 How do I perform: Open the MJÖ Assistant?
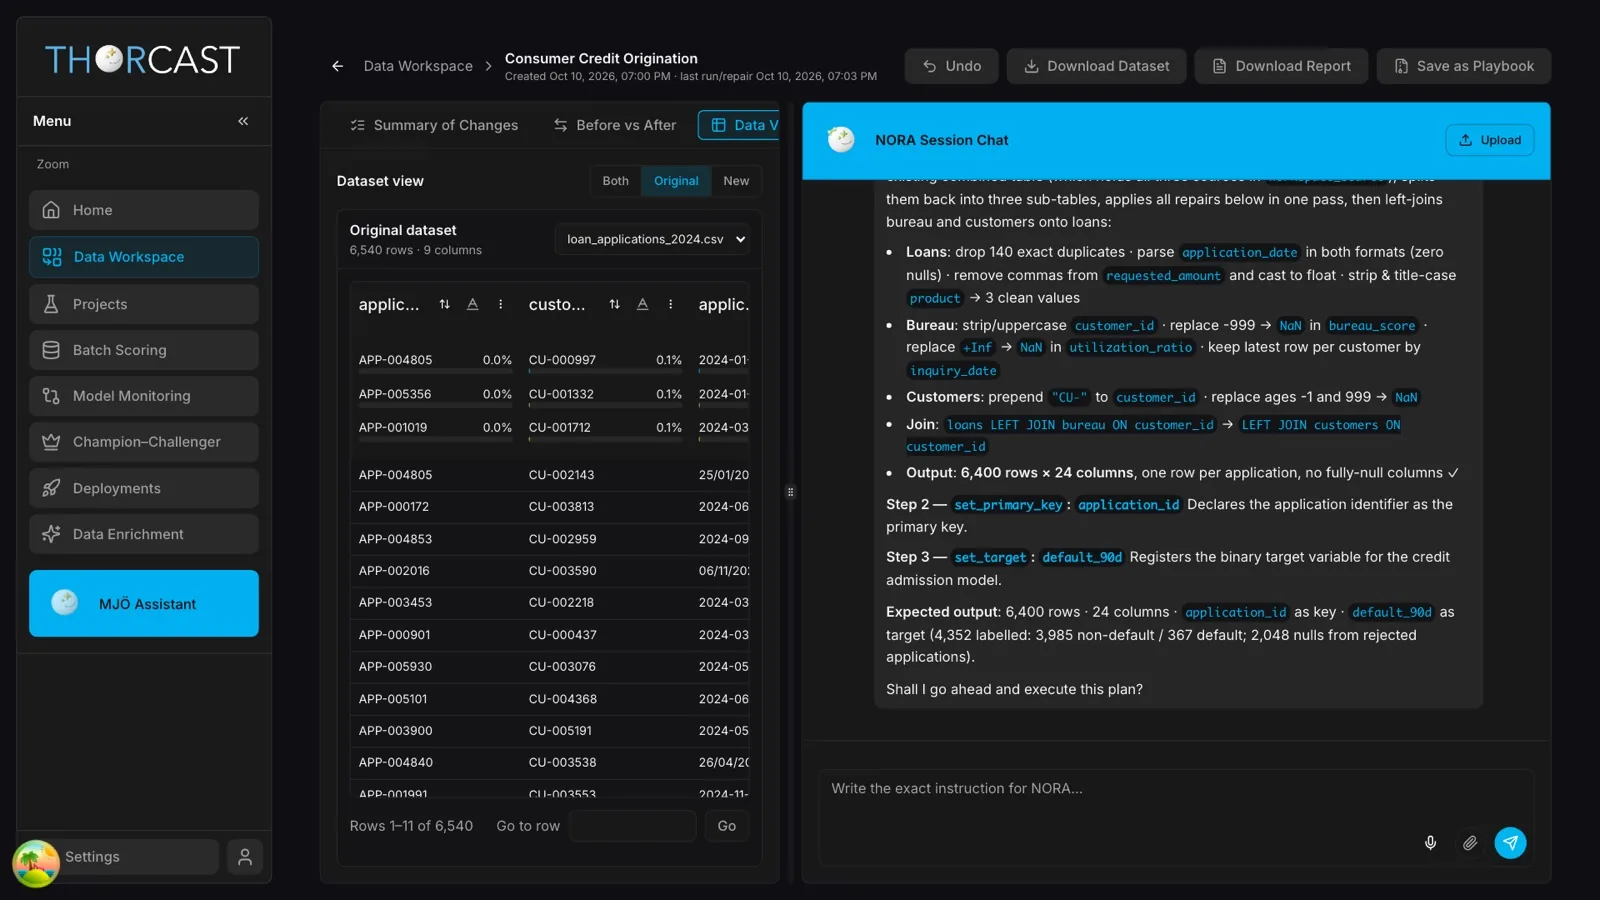(144, 603)
